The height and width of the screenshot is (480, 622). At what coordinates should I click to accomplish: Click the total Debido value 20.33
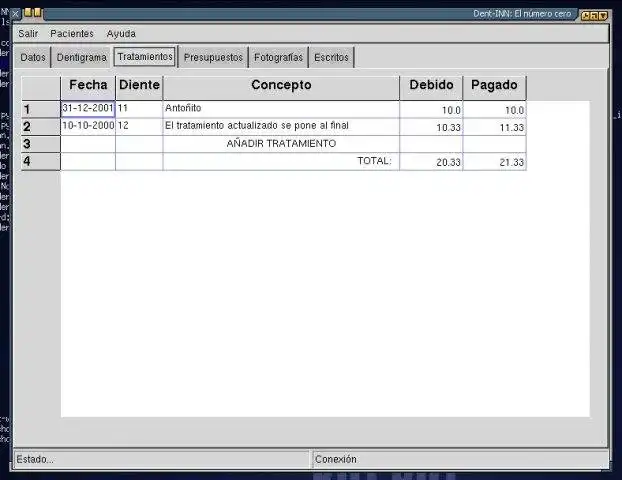431,162
